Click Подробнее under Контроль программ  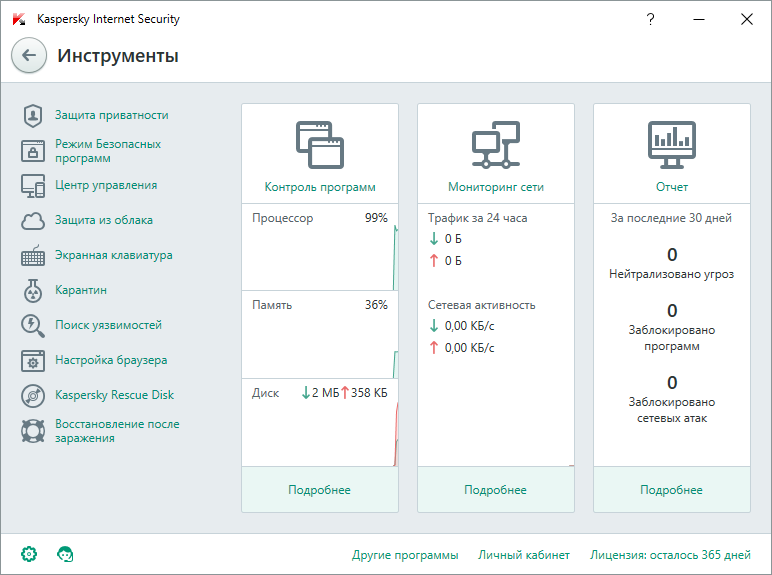320,490
